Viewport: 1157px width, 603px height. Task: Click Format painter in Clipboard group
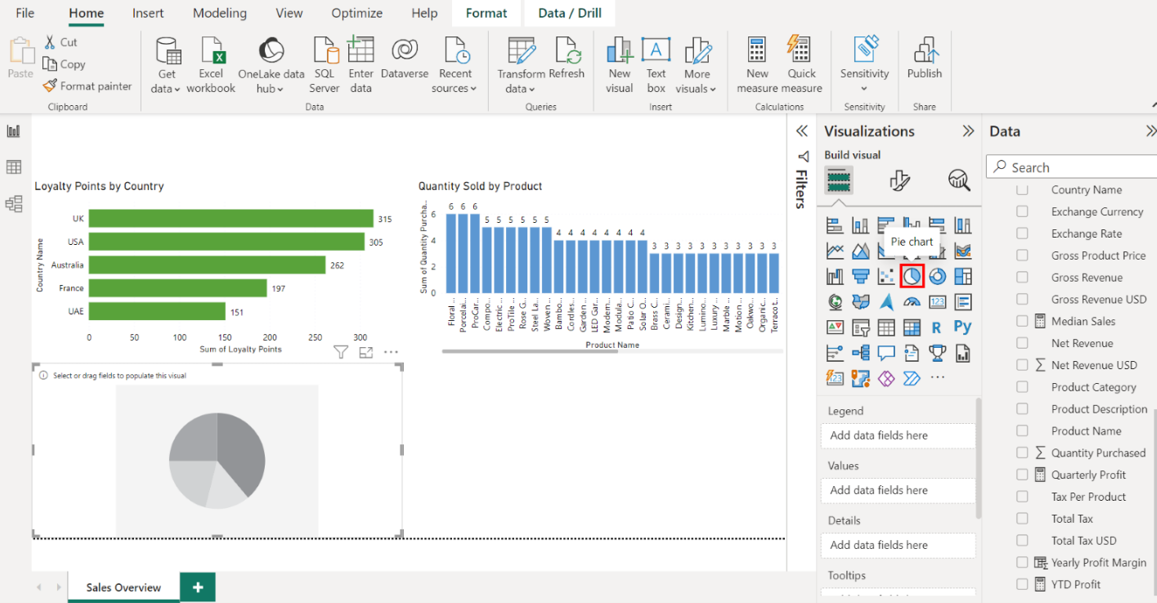pos(87,86)
